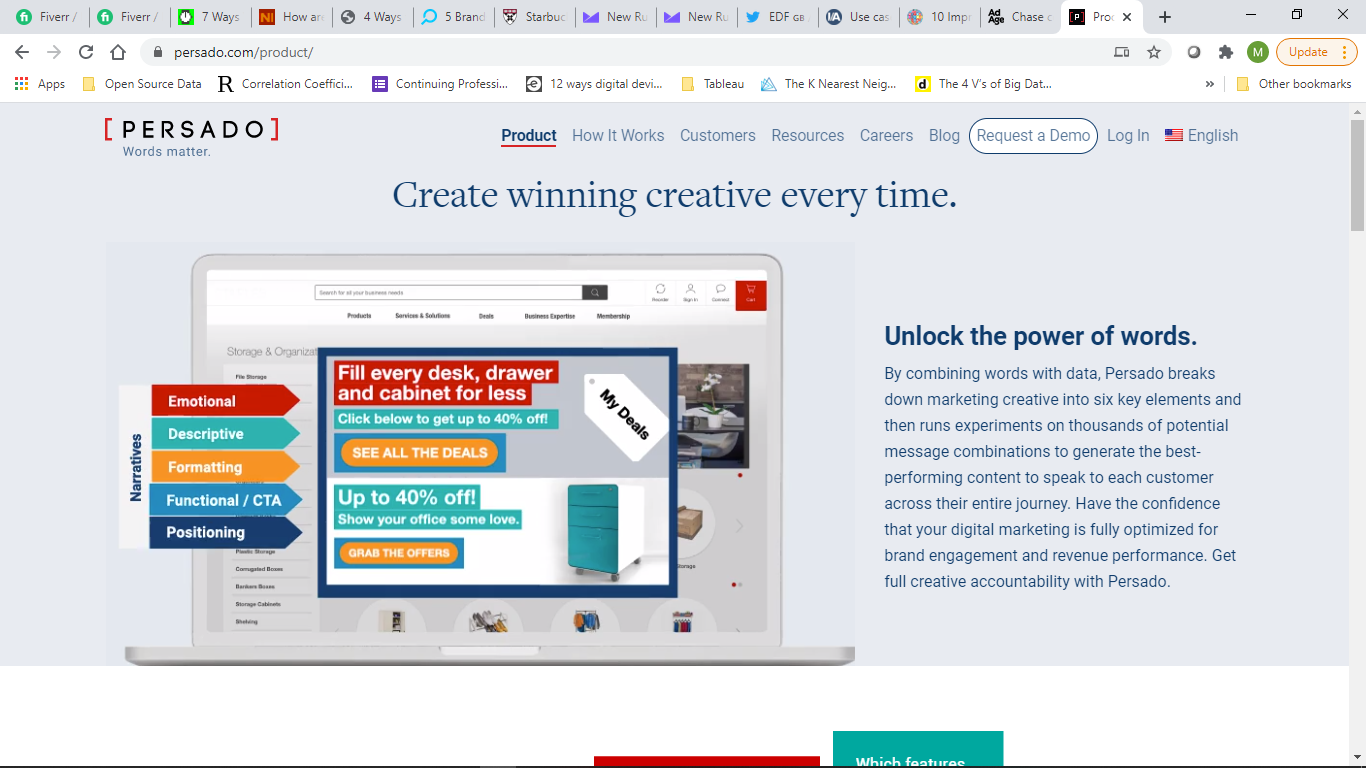1366x768 pixels.
Task: Click the site lock icon
Action: tap(156, 52)
